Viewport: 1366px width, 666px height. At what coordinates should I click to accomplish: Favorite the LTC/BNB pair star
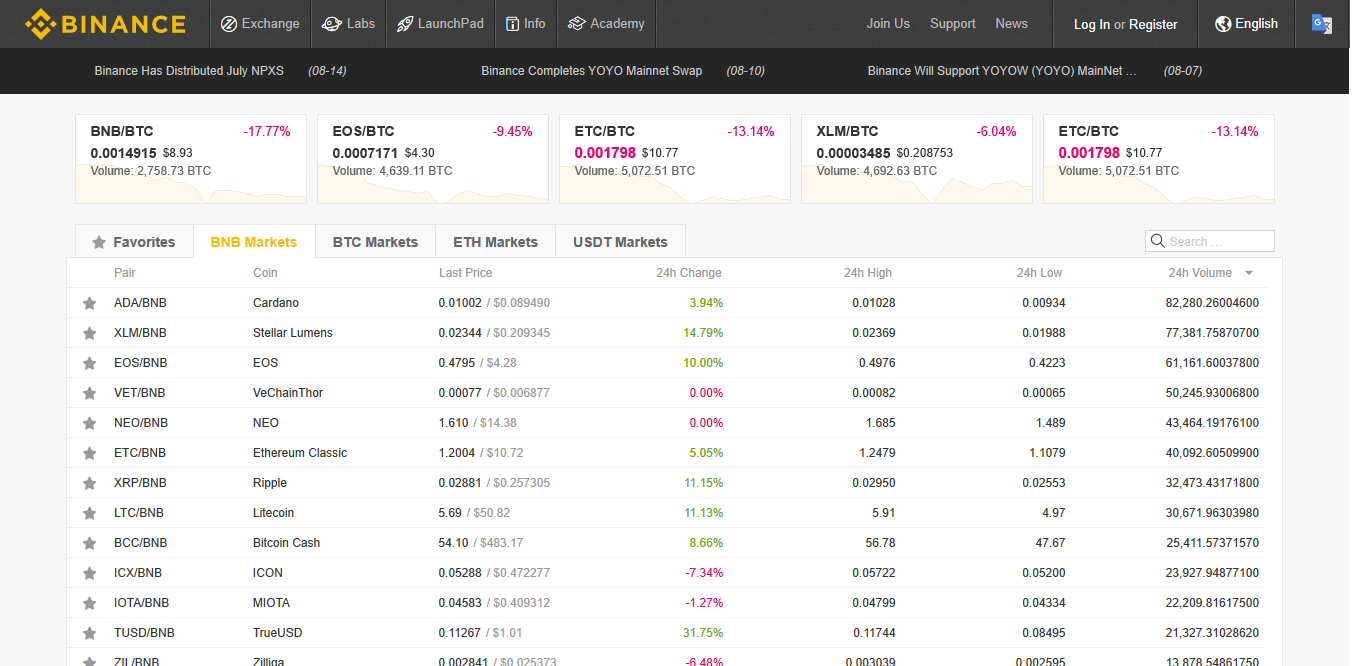(89, 513)
